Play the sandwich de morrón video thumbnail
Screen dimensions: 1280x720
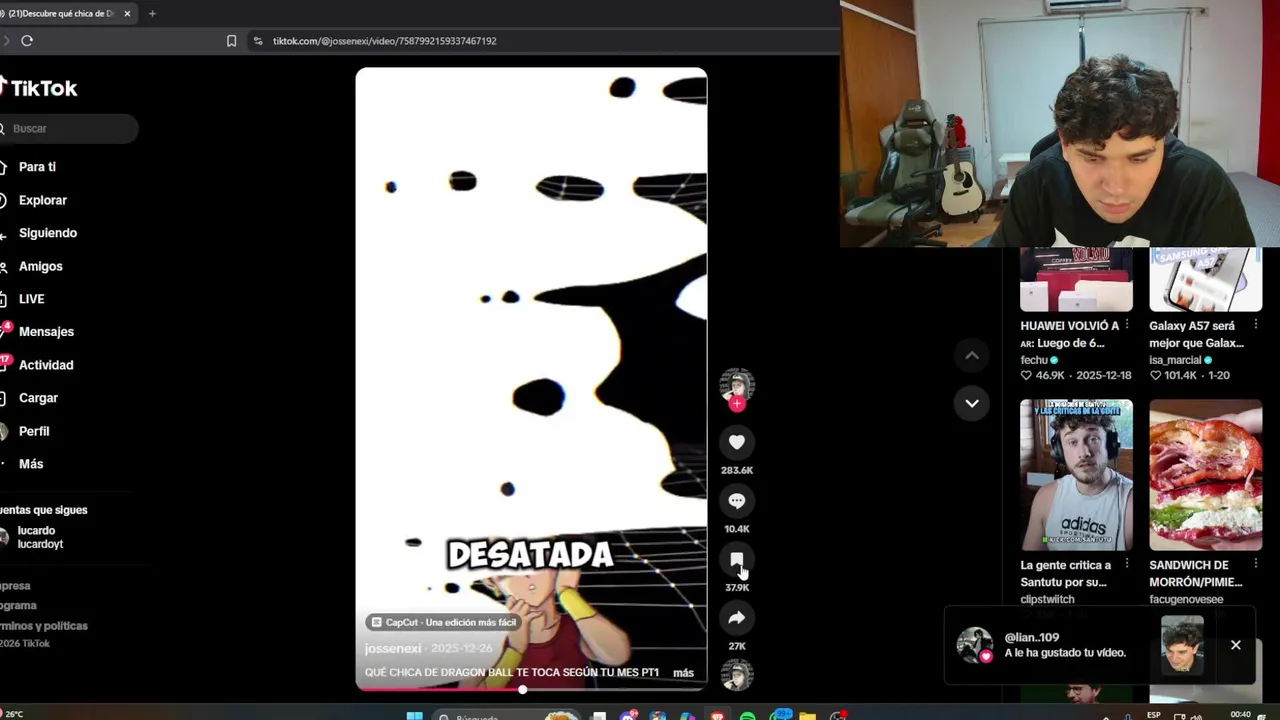[x=1205, y=475]
